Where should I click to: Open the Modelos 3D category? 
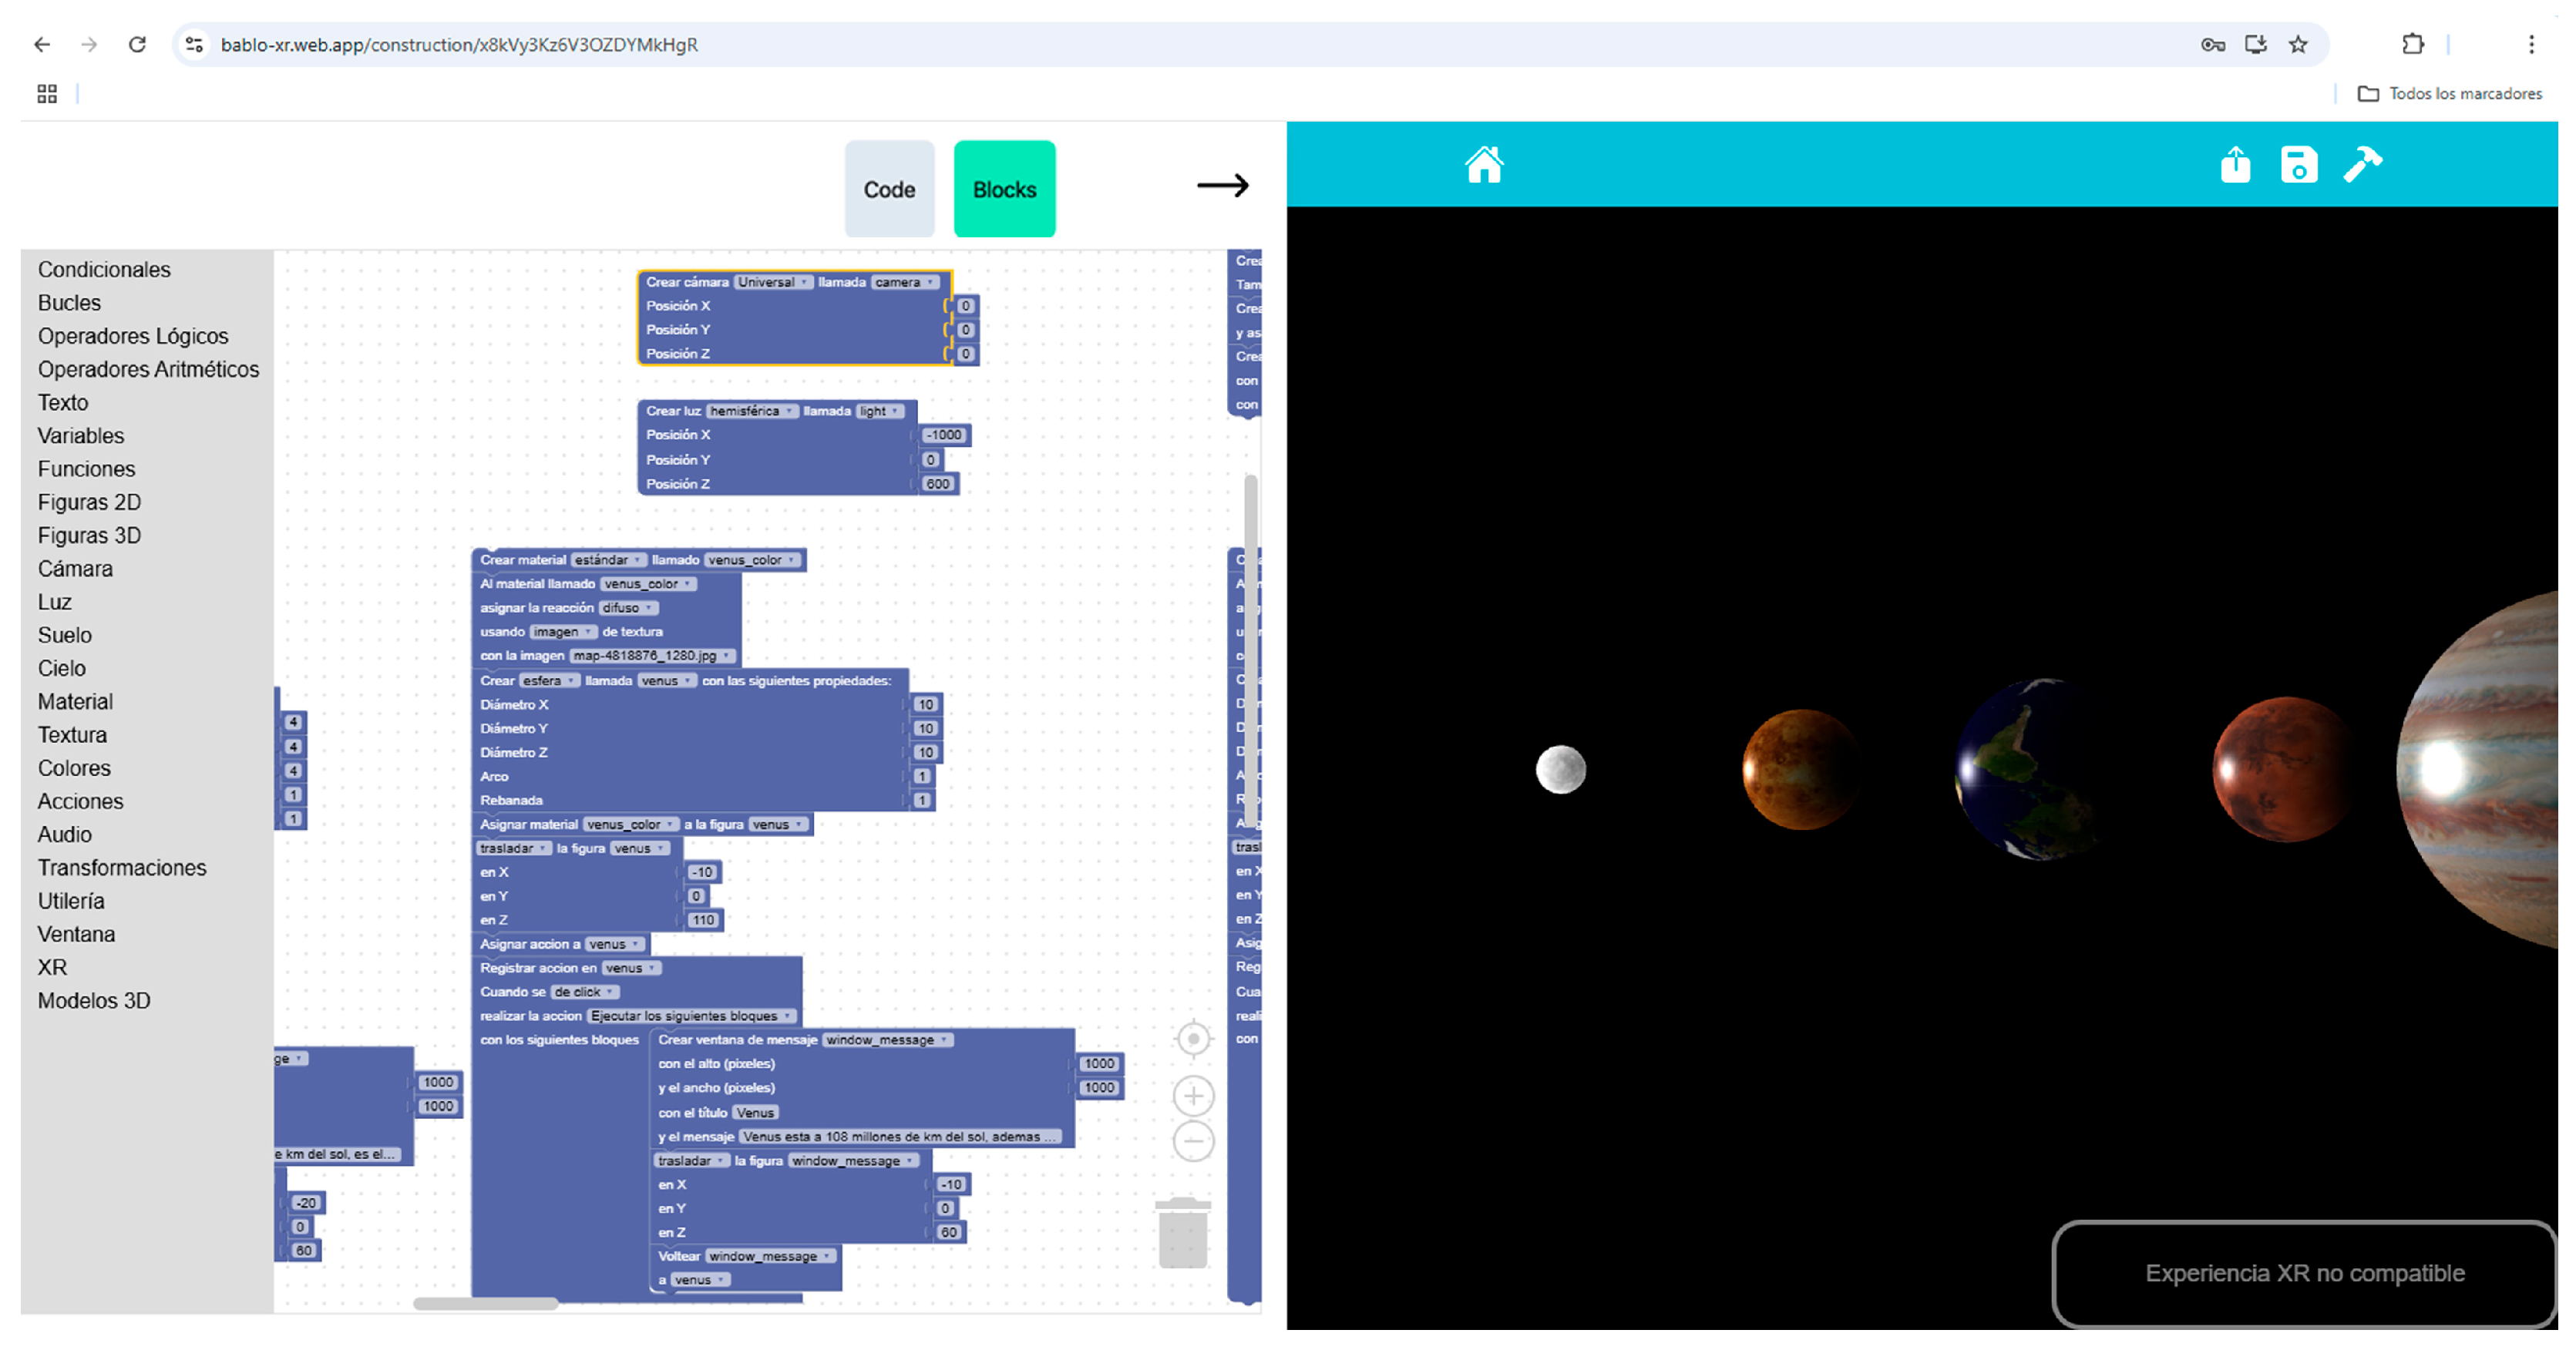tap(94, 1001)
